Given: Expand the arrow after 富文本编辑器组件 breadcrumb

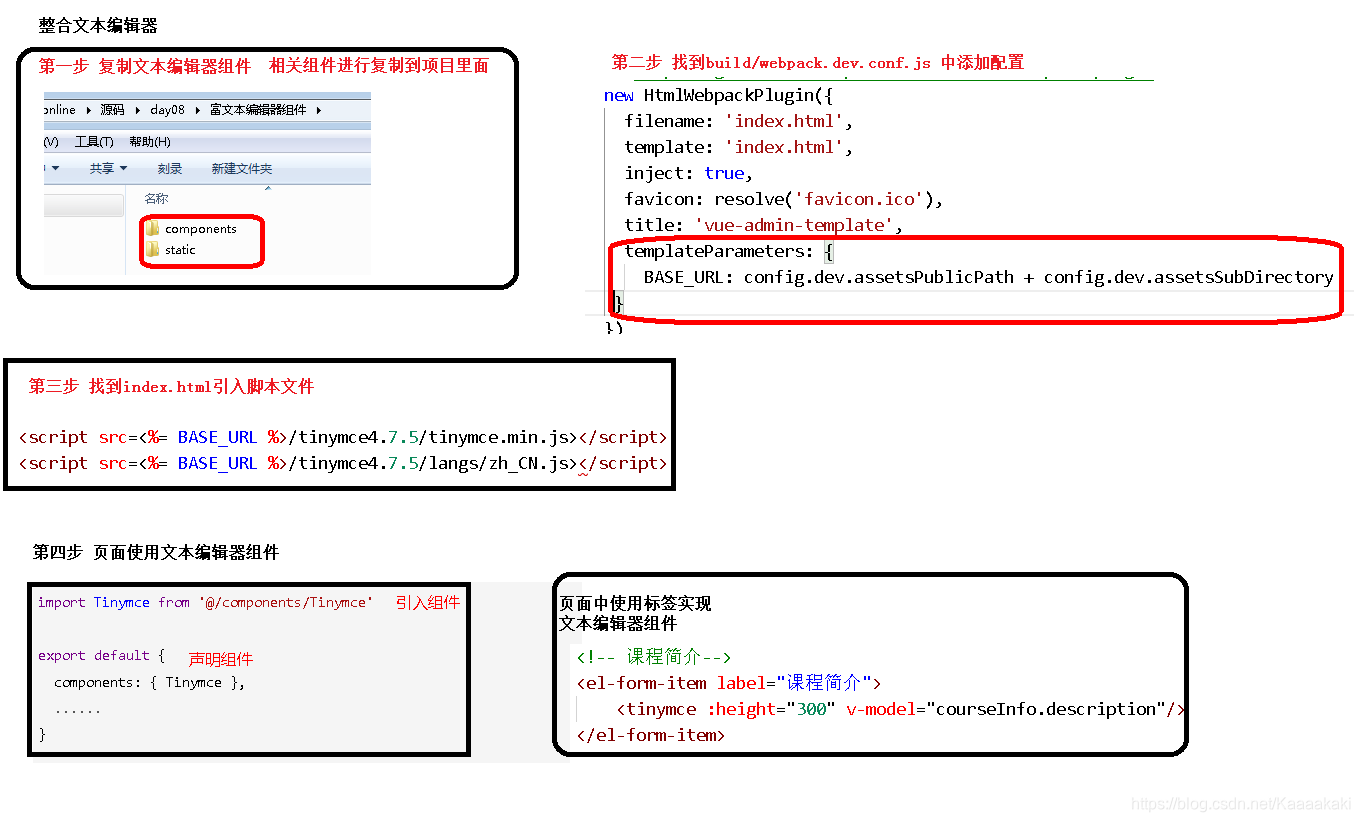Looking at the screenshot, I should 319,110.
